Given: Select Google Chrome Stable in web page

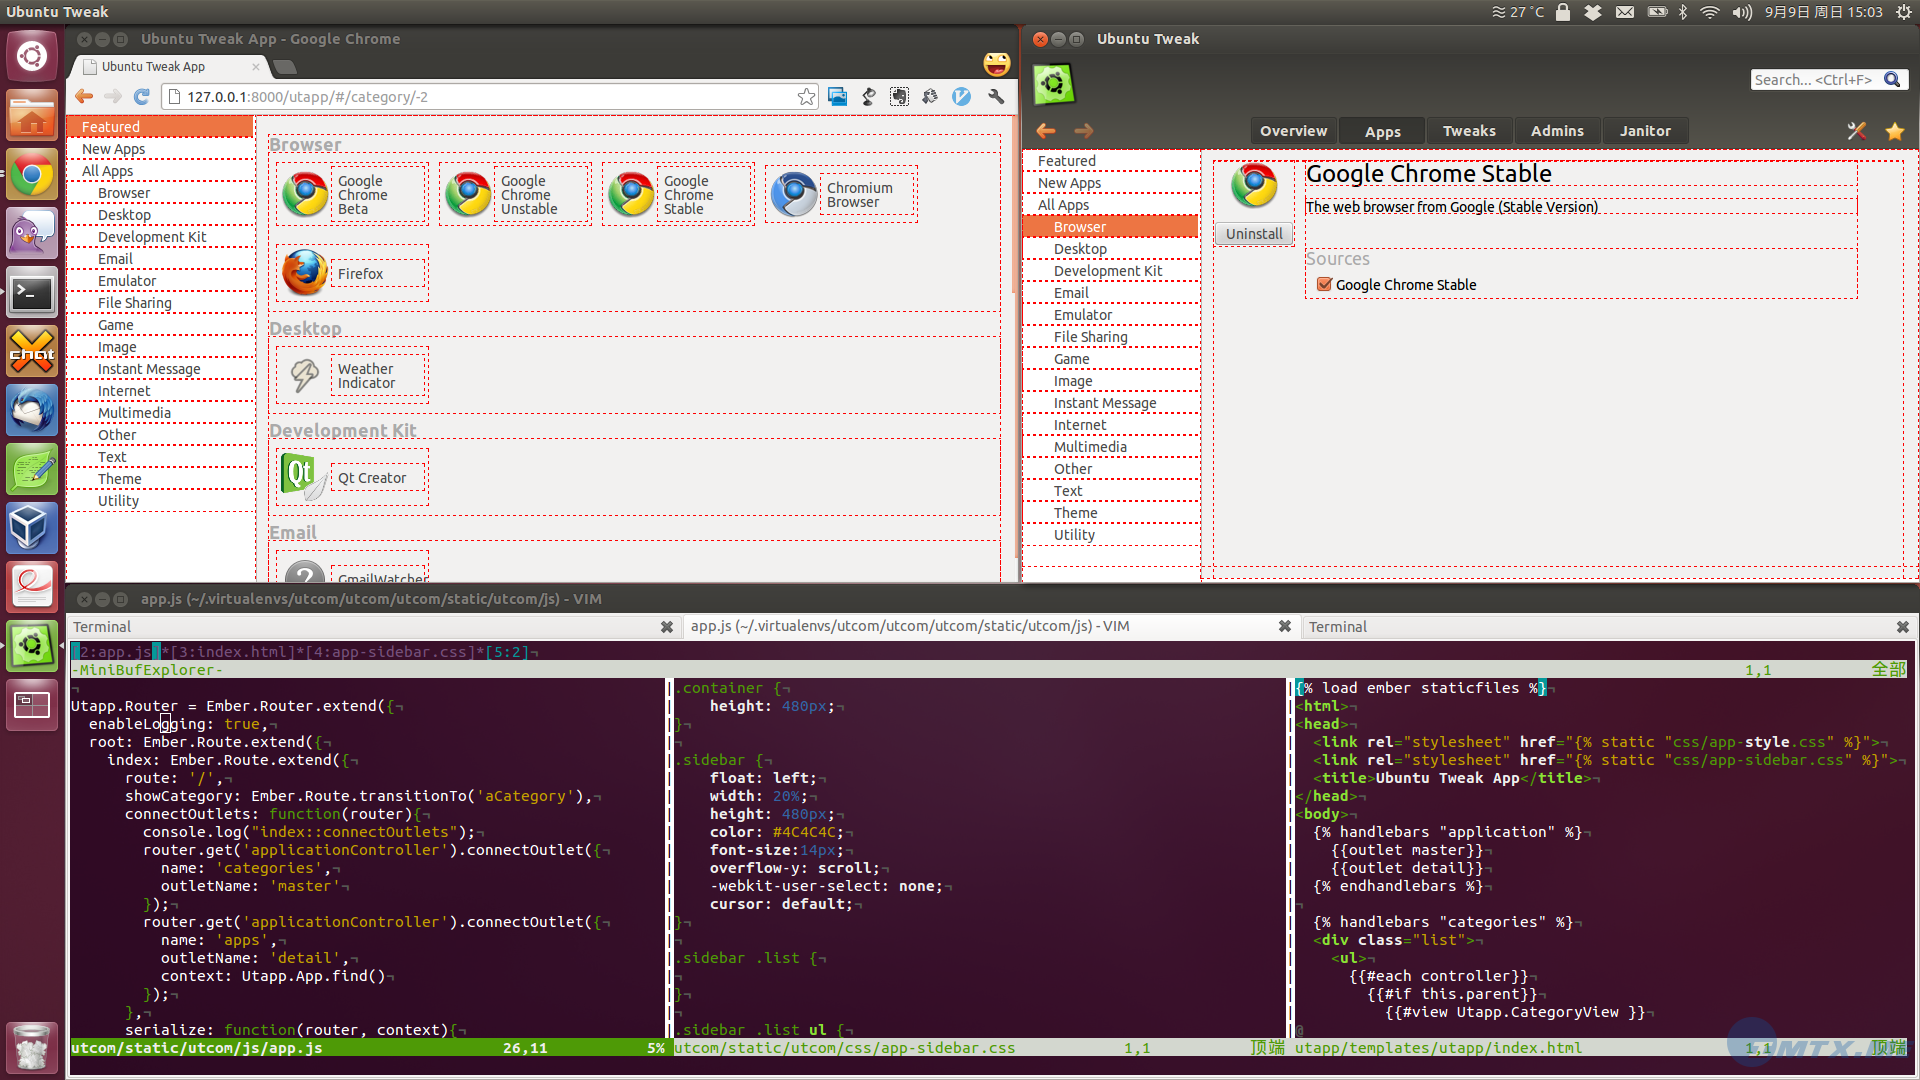Looking at the screenshot, I should [679, 194].
